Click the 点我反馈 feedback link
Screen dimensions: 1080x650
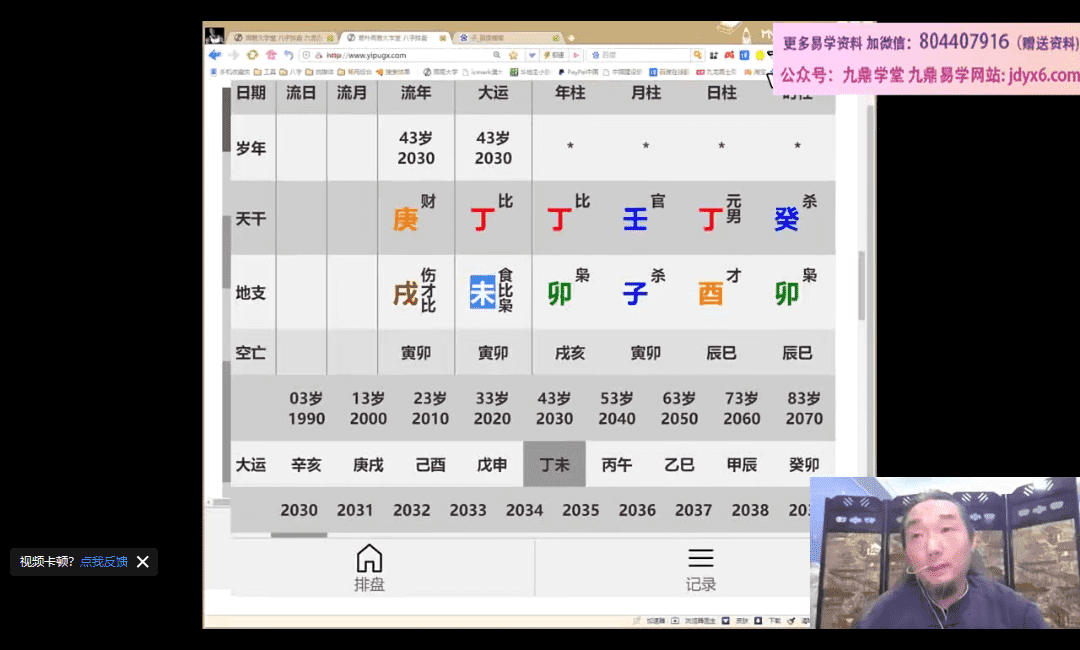[104, 562]
